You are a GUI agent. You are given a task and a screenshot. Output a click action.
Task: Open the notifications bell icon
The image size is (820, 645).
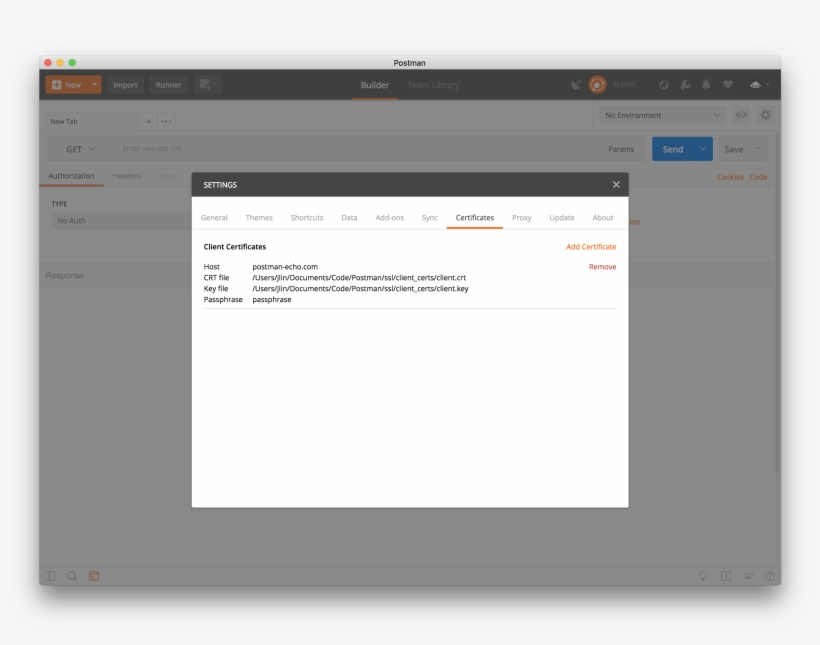[x=706, y=85]
